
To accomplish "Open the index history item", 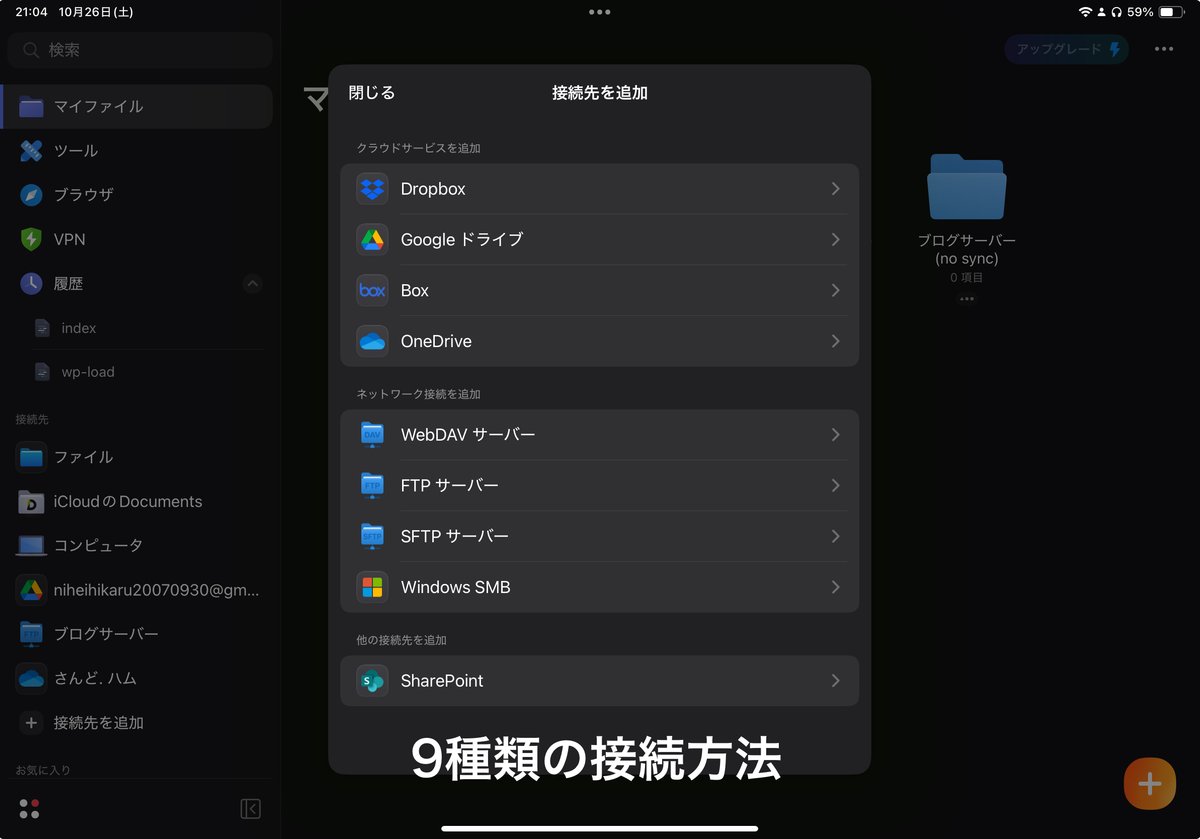I will [79, 328].
